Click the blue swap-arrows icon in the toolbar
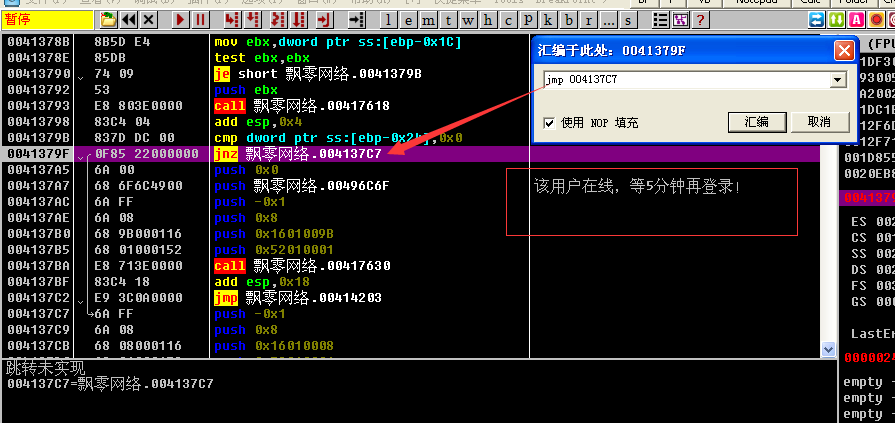The height and width of the screenshot is (423, 895). 817,20
